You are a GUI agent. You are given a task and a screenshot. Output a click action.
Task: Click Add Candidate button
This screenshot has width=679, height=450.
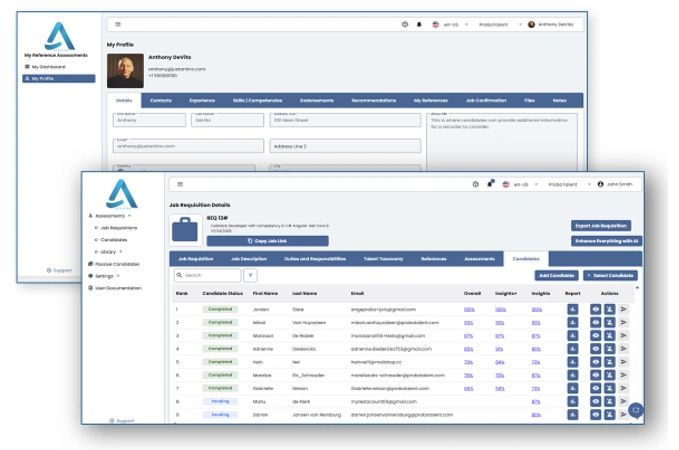(x=556, y=275)
